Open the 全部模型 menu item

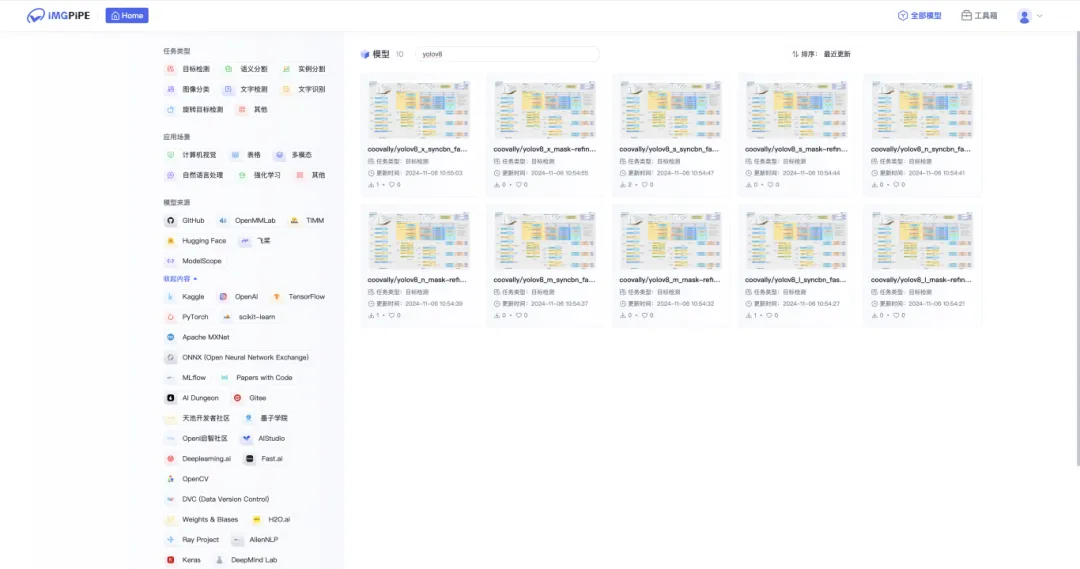point(919,16)
